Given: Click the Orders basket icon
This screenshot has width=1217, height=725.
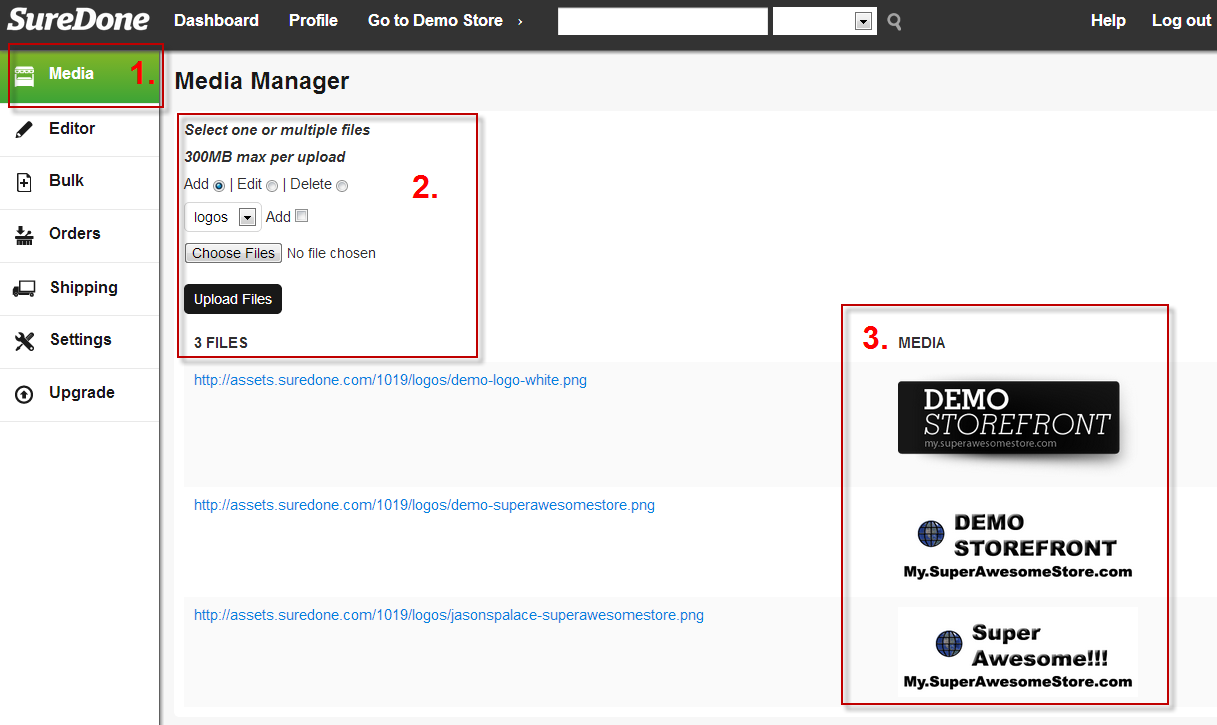Looking at the screenshot, I should pos(25,235).
